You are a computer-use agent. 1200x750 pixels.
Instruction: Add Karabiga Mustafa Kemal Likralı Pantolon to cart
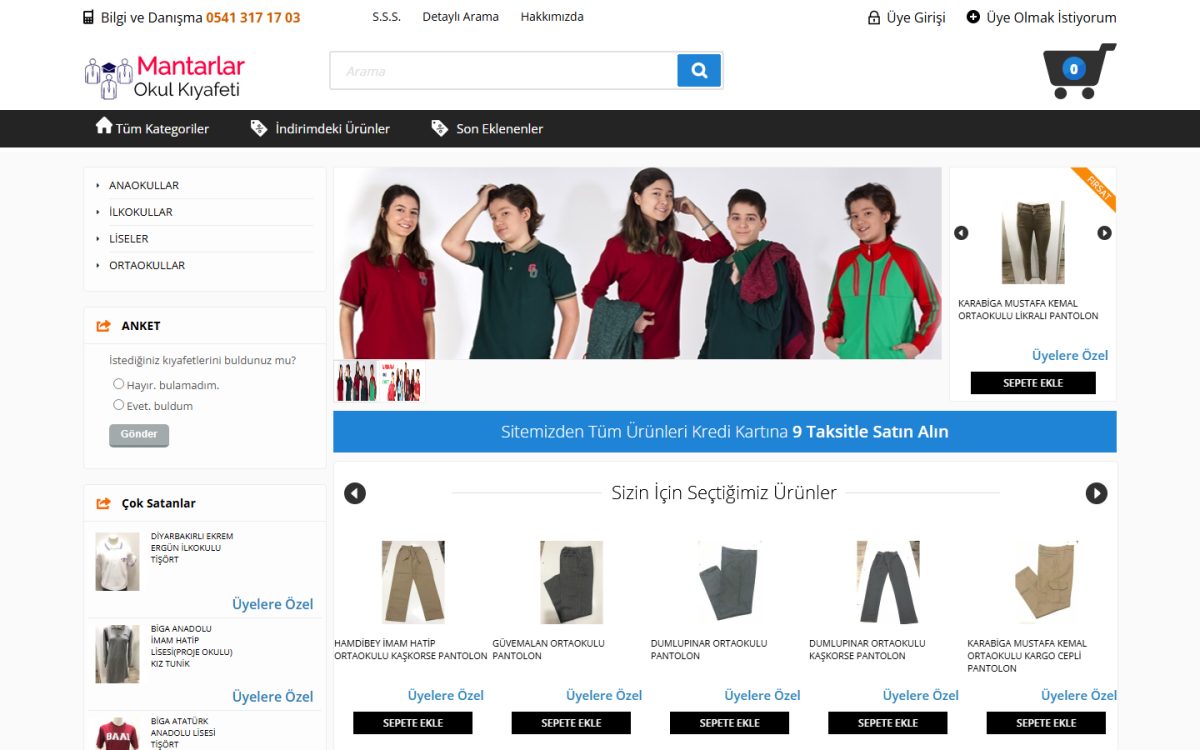(1033, 383)
